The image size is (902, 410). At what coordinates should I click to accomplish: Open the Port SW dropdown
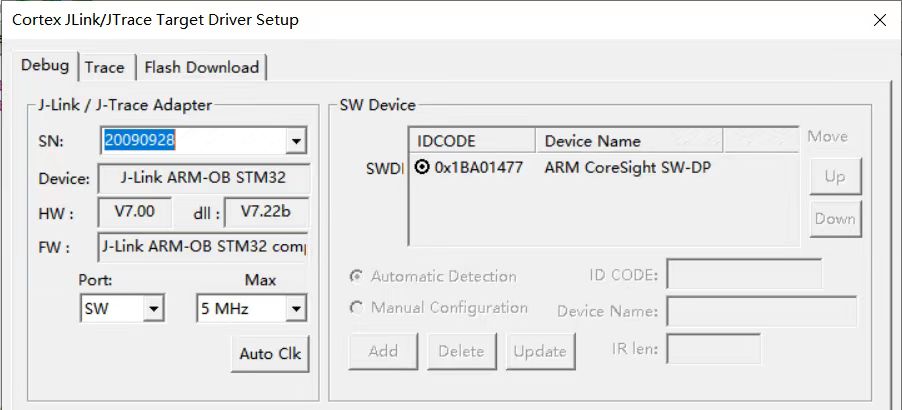[153, 310]
